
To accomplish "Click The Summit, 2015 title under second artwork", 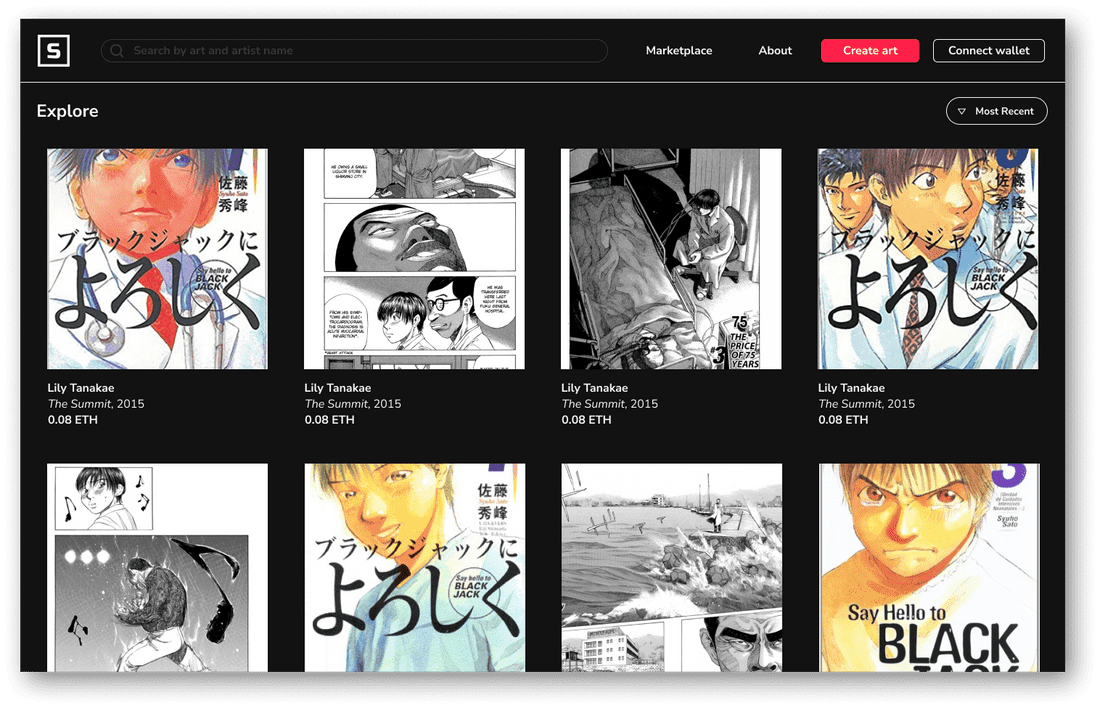I will (352, 403).
